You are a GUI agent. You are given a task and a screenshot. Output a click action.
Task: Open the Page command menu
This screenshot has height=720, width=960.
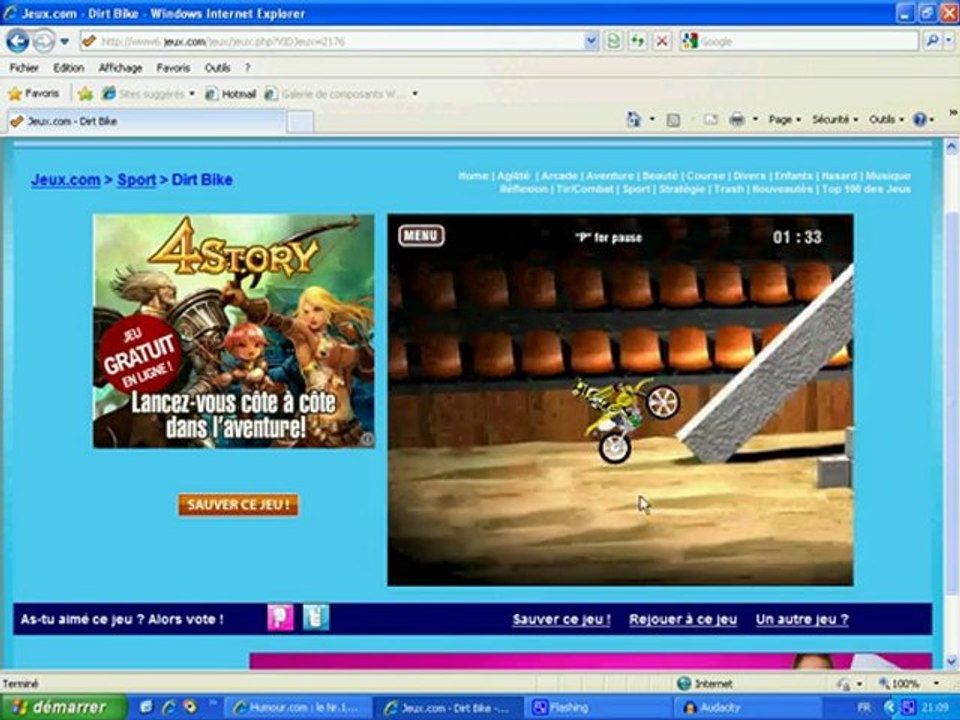coord(784,119)
